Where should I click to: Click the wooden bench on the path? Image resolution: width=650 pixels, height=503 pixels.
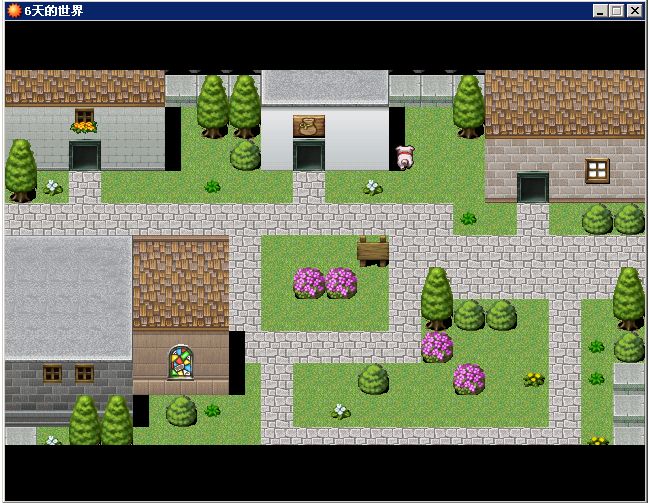[x=373, y=250]
